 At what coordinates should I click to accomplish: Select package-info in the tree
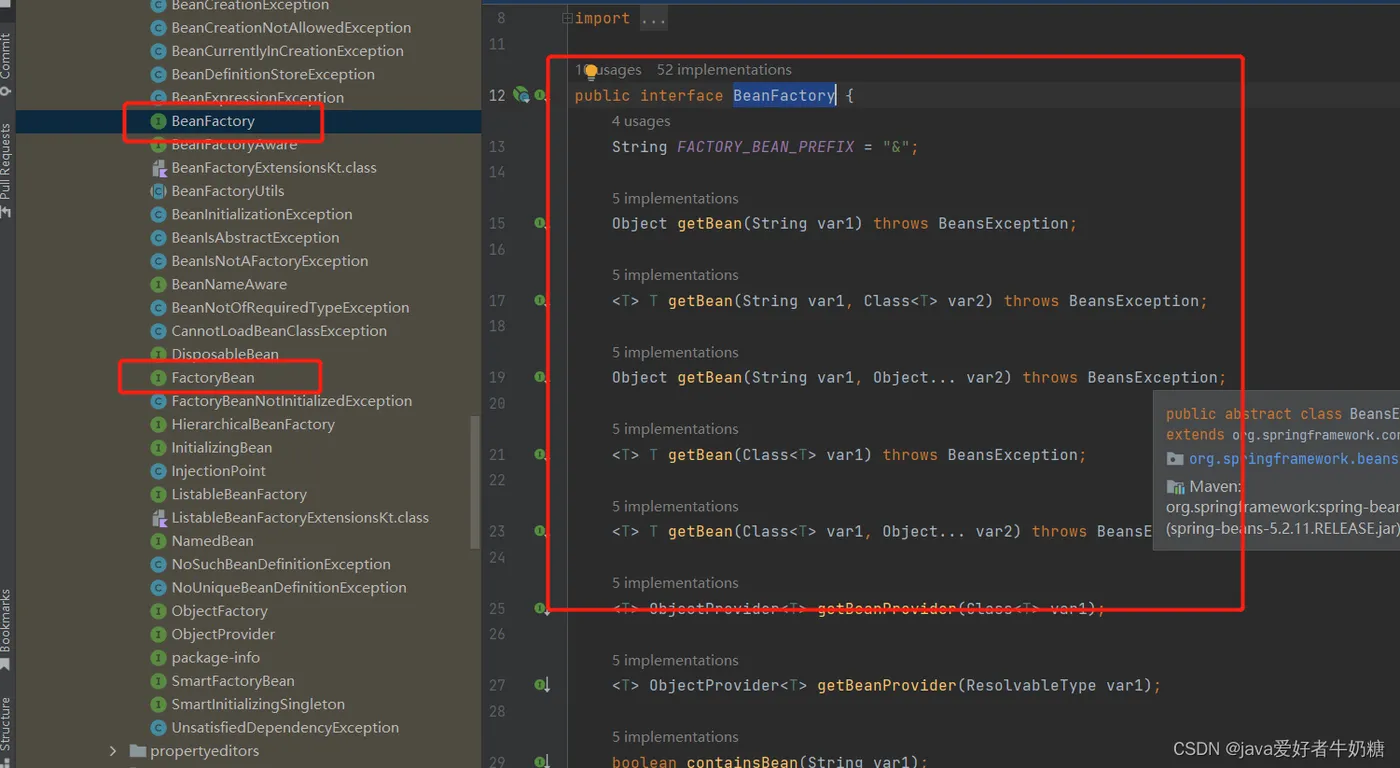216,658
